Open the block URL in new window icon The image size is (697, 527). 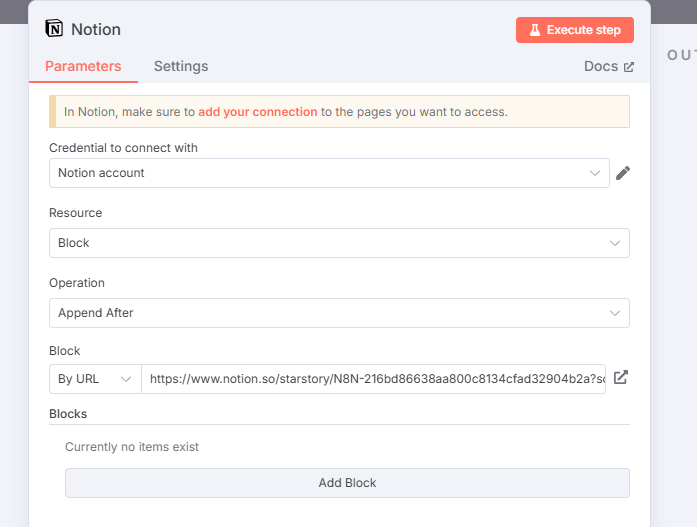pyautogui.click(x=621, y=378)
